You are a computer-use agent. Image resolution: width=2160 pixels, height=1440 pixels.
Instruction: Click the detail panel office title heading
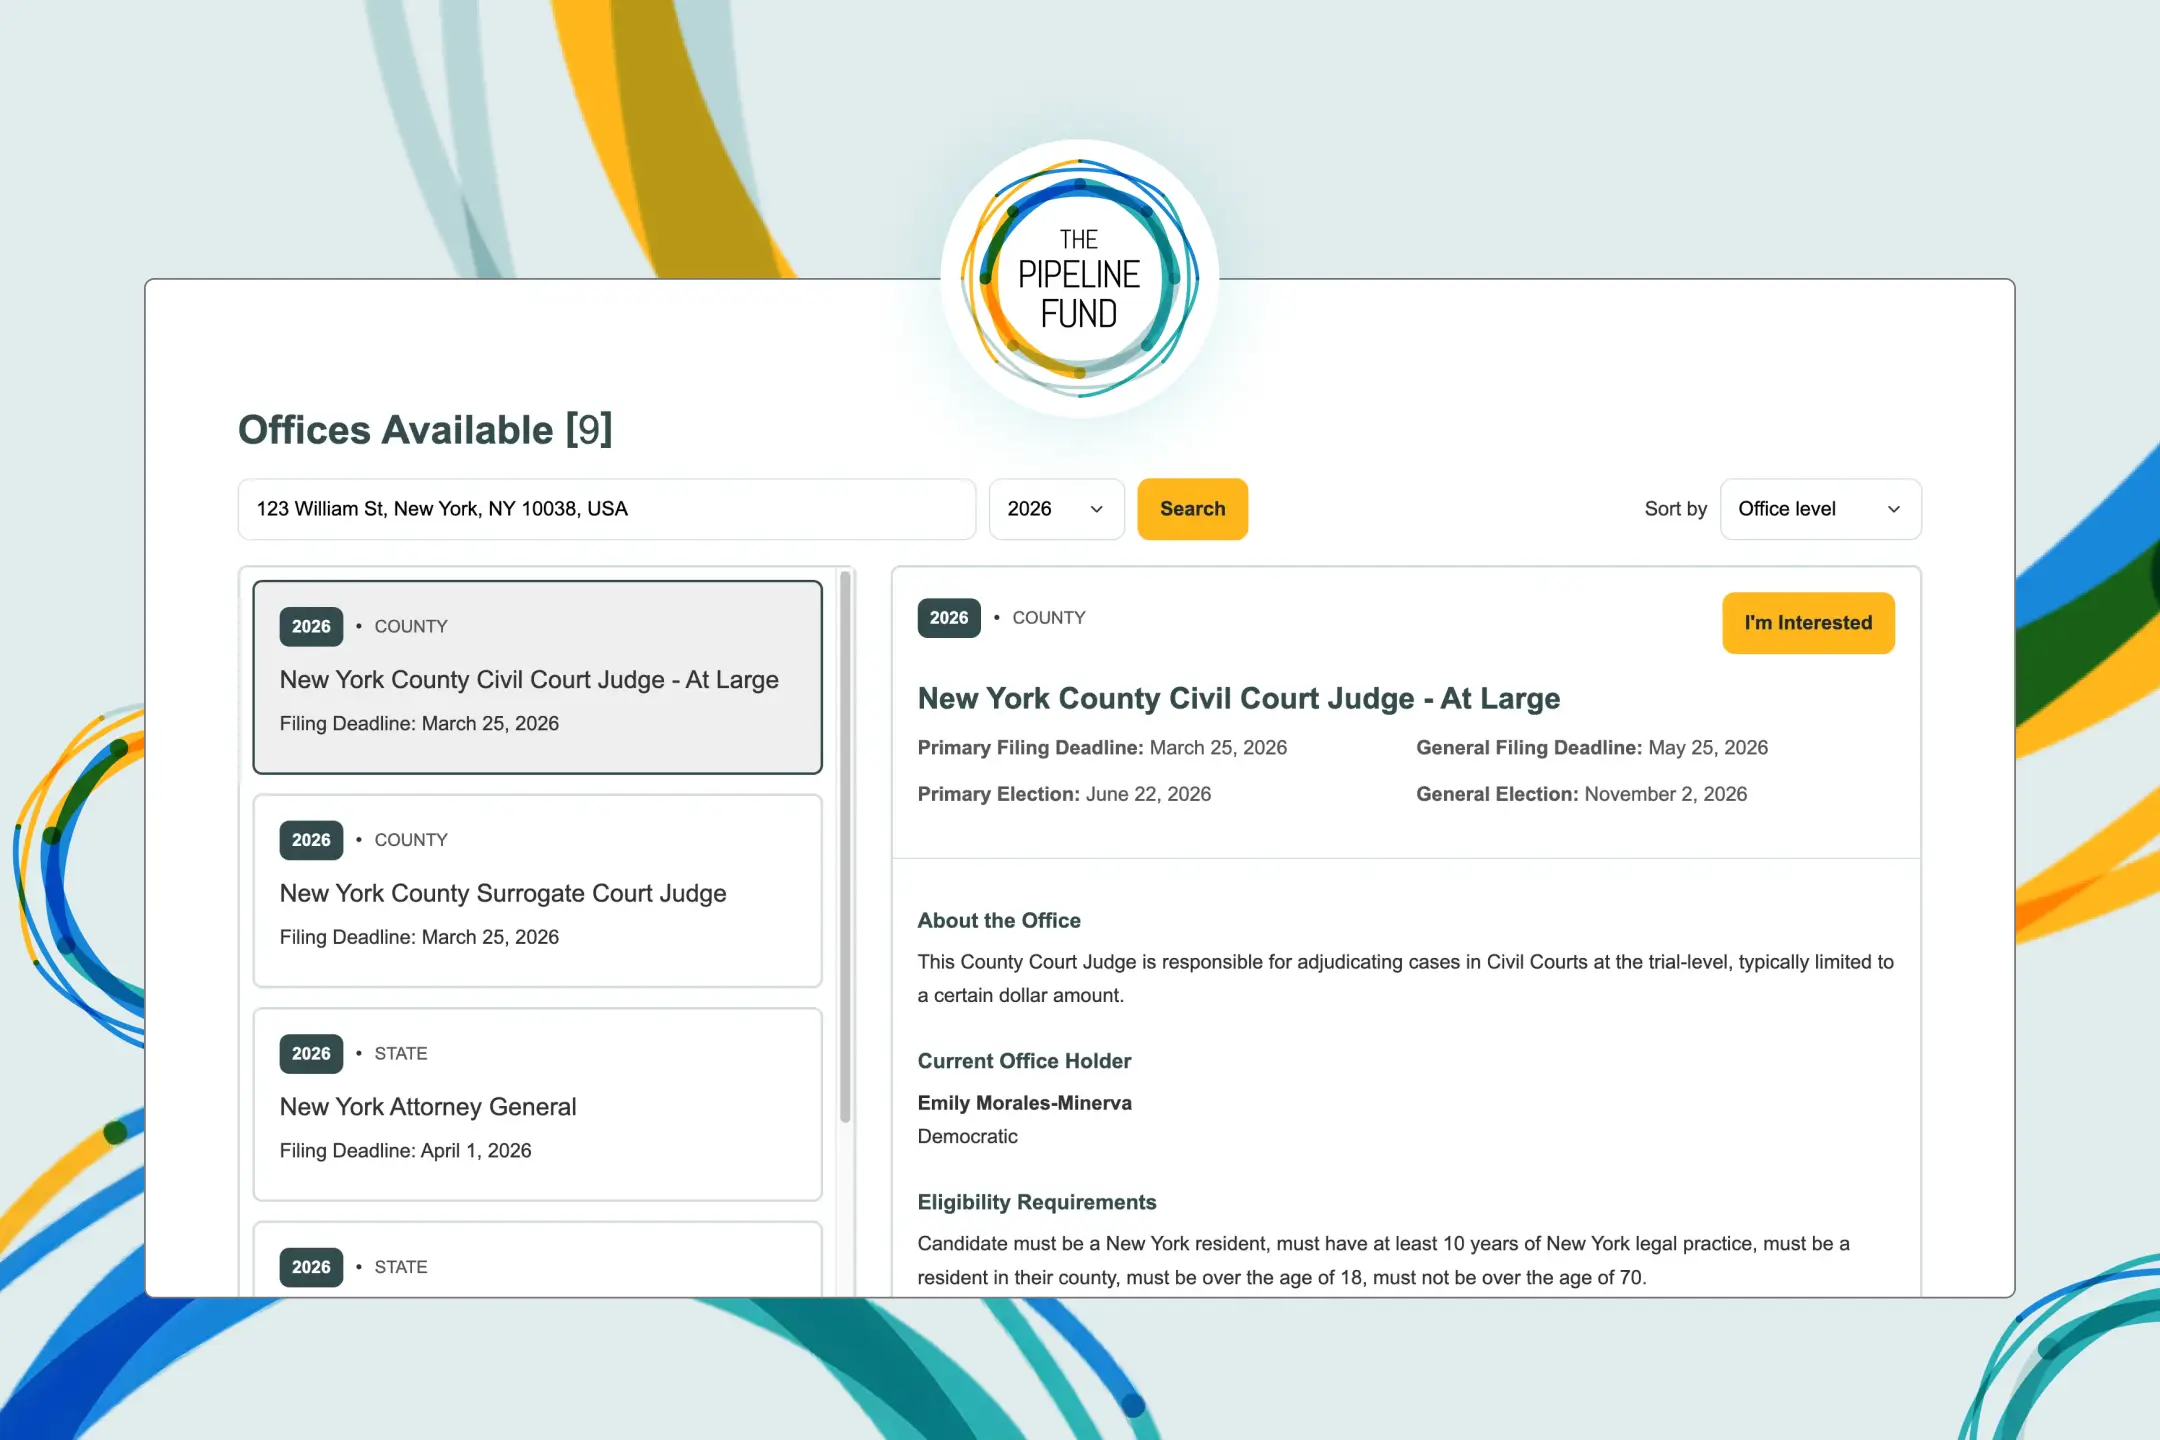point(1238,698)
